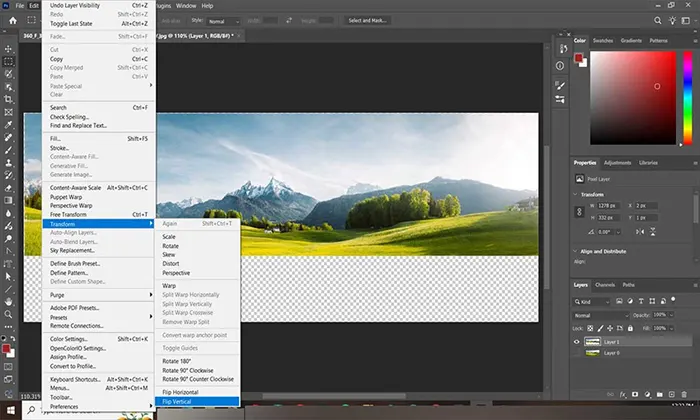
Task: Select the Rectangular Marquee tool
Action: 8,62
